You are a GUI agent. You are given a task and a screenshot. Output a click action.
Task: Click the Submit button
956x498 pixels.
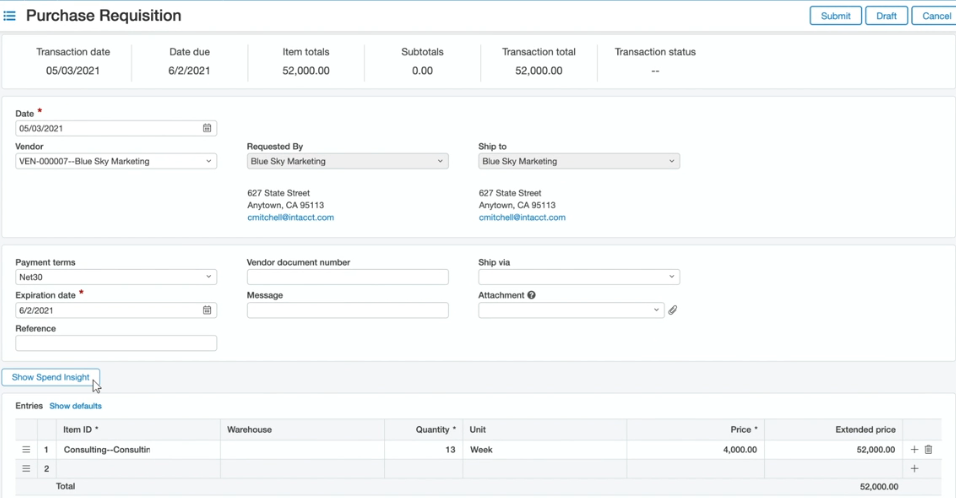835,16
